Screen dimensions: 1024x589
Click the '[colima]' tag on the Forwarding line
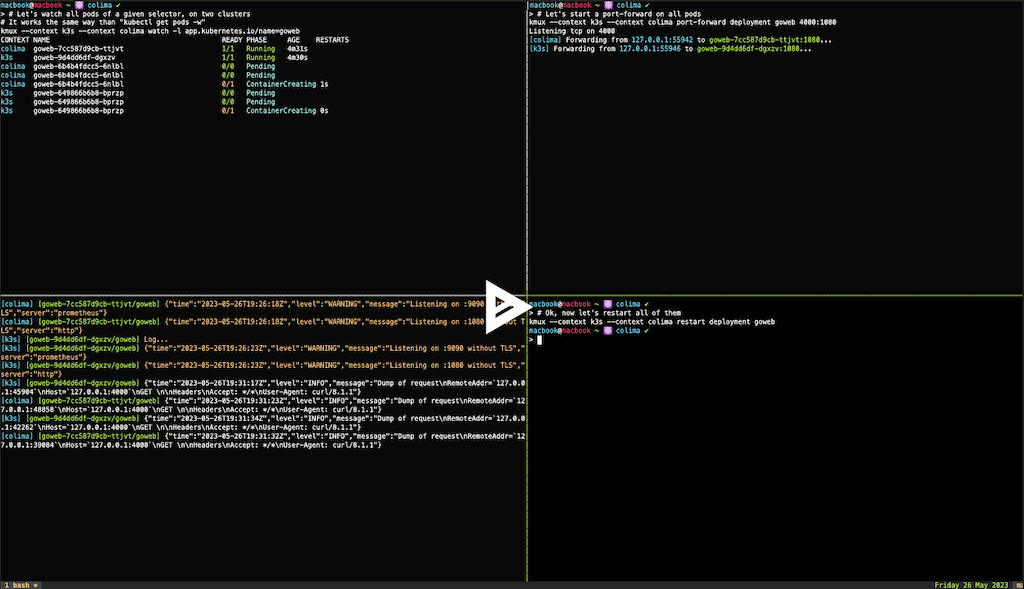[545, 40]
